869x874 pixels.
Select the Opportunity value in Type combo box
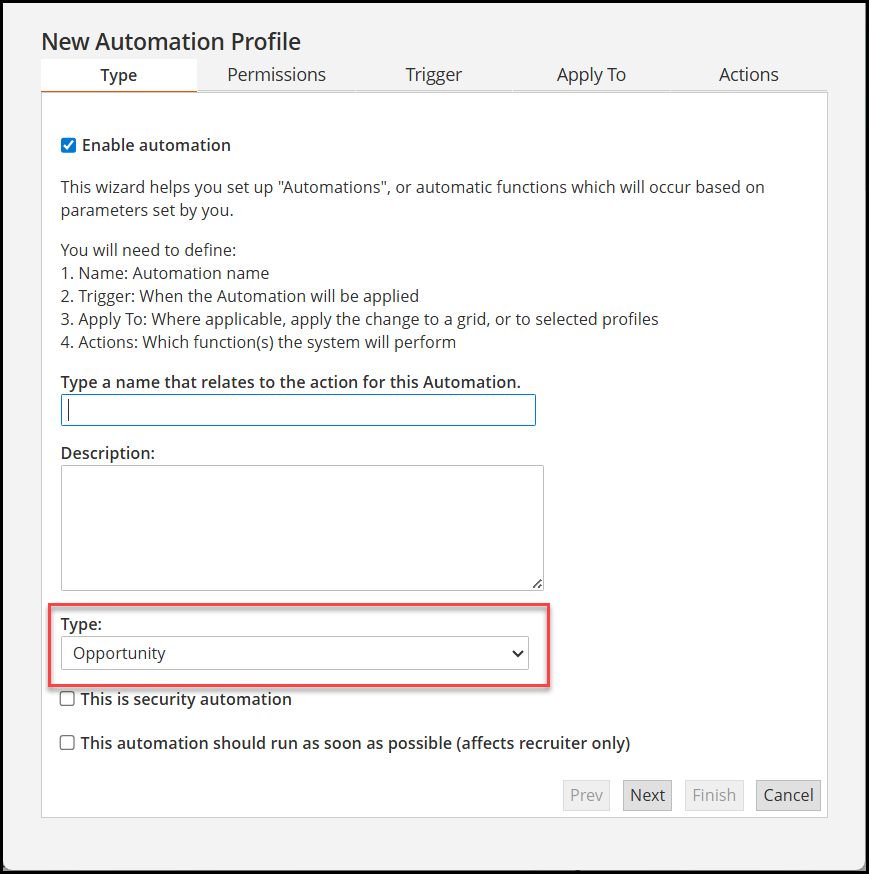click(x=295, y=653)
